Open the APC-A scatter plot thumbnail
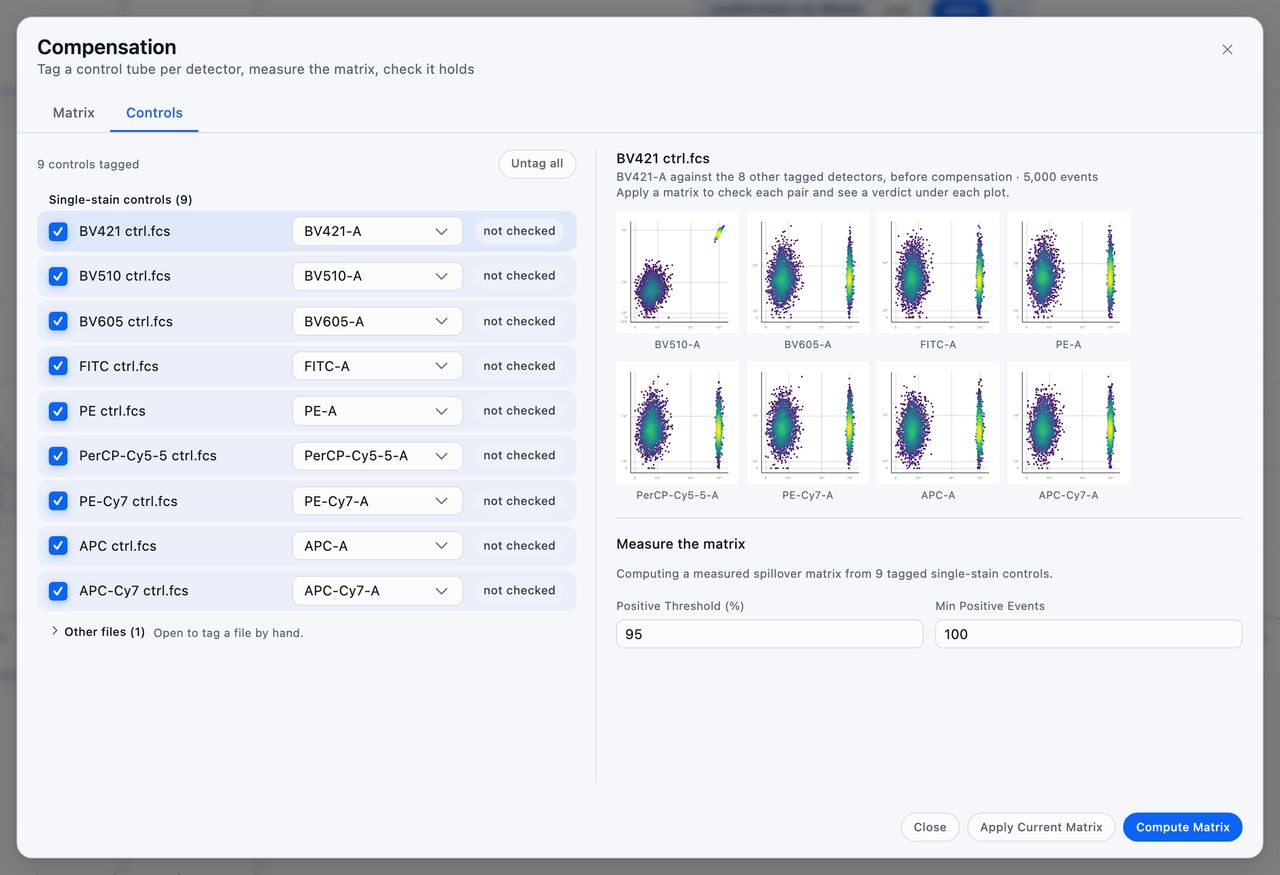 click(938, 423)
